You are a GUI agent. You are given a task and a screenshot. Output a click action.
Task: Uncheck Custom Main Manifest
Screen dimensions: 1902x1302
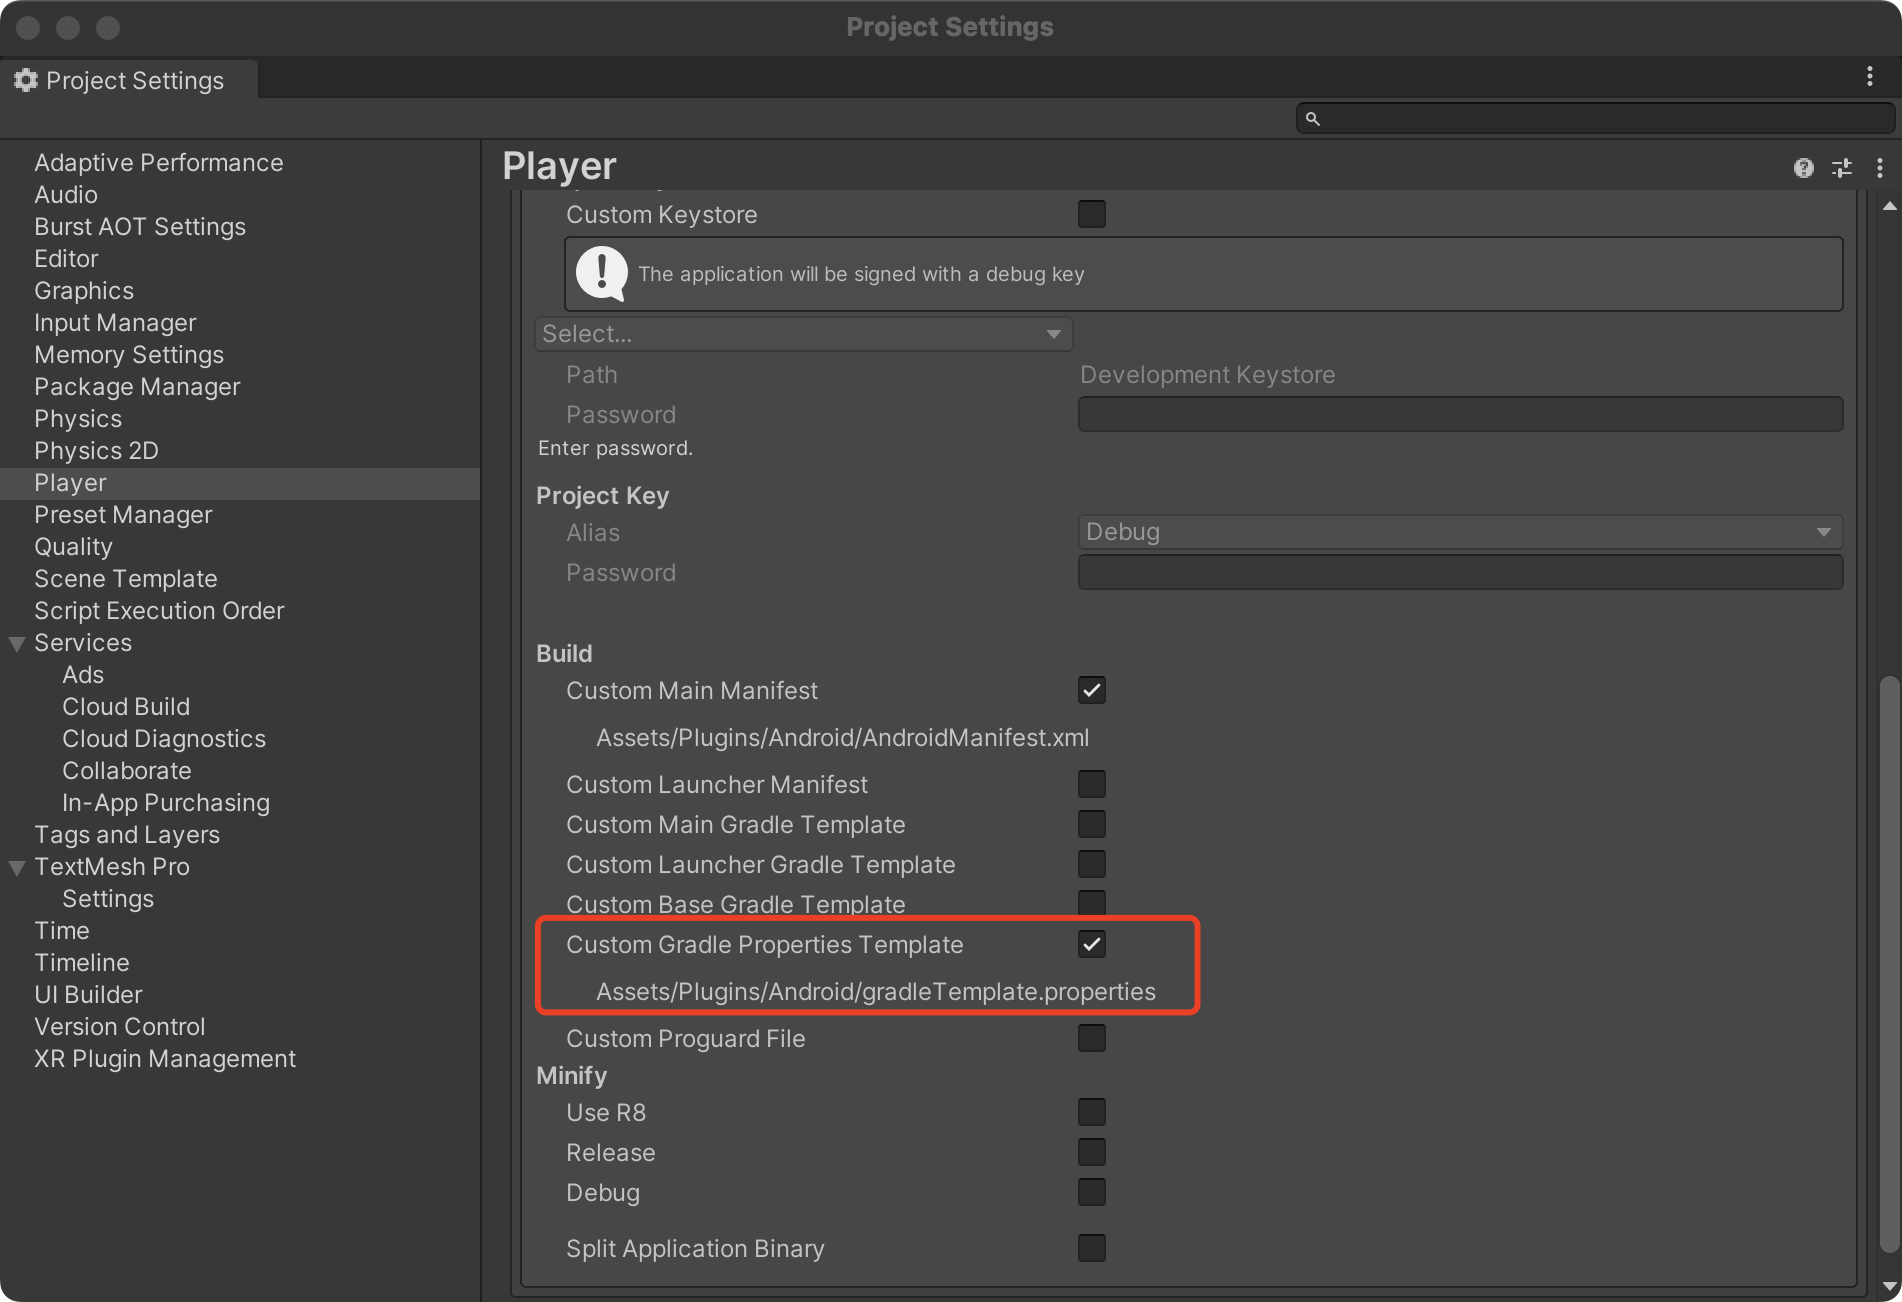[x=1092, y=690]
